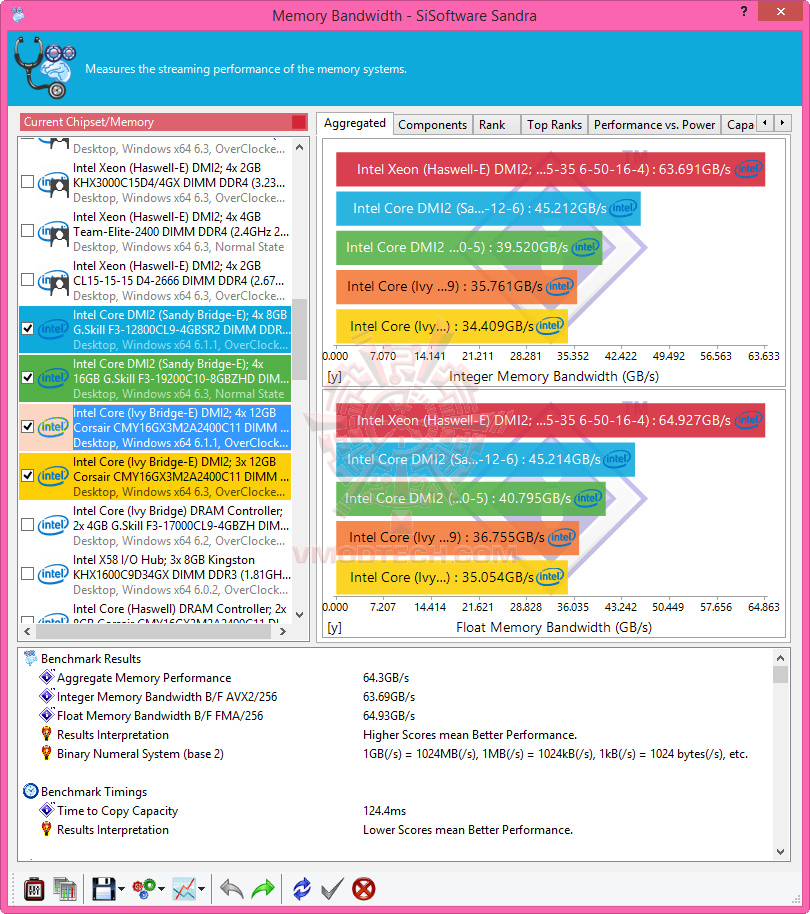Click the reference list horizontal scrollbar thumb
810x914 pixels.
153,631
